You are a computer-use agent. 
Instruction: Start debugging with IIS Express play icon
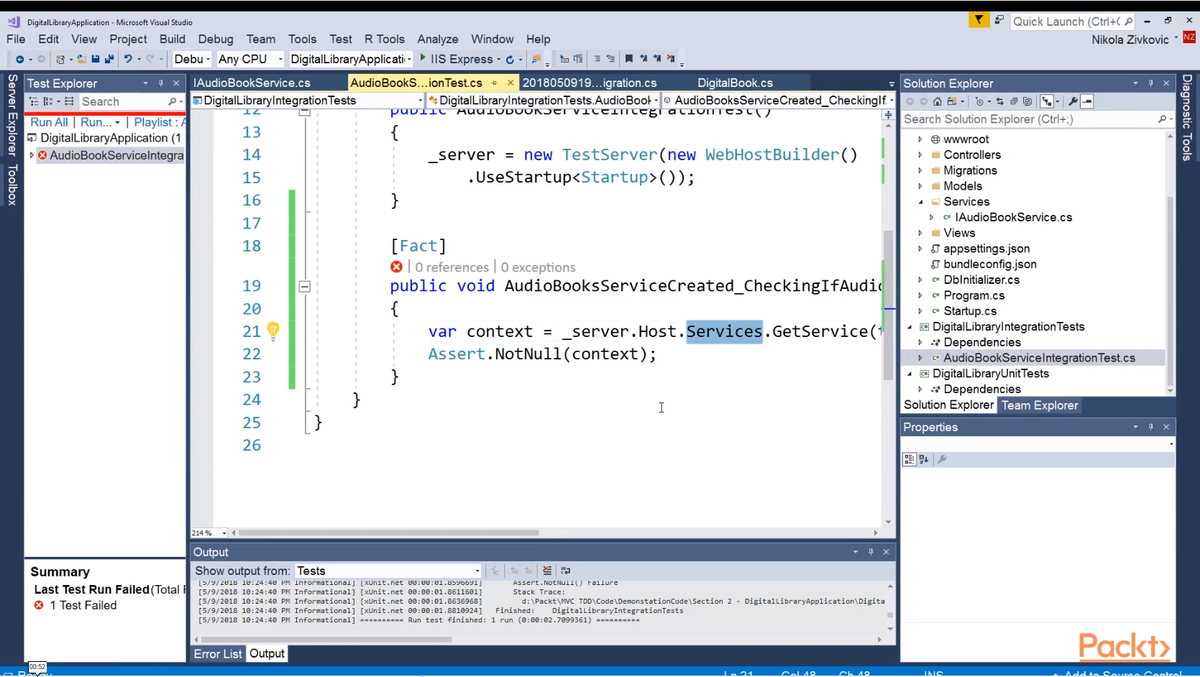click(x=423, y=59)
